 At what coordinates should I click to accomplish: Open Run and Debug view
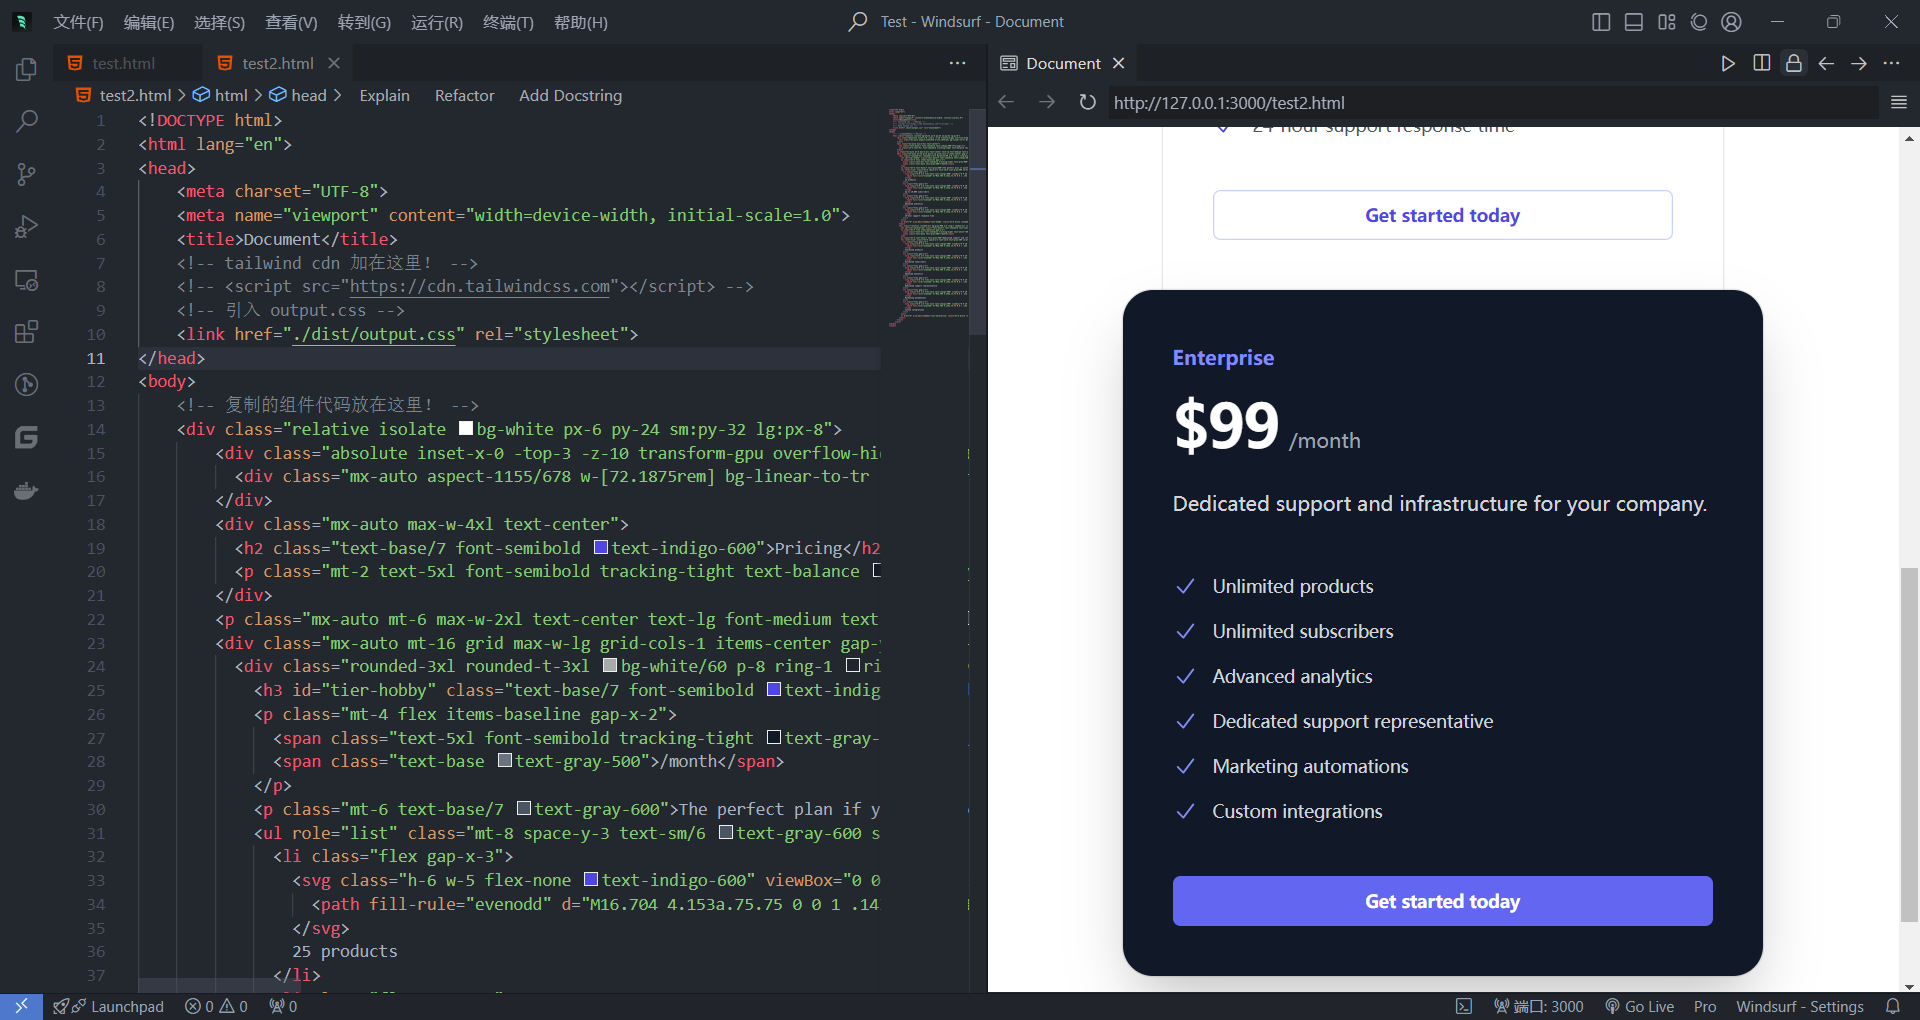pos(27,227)
